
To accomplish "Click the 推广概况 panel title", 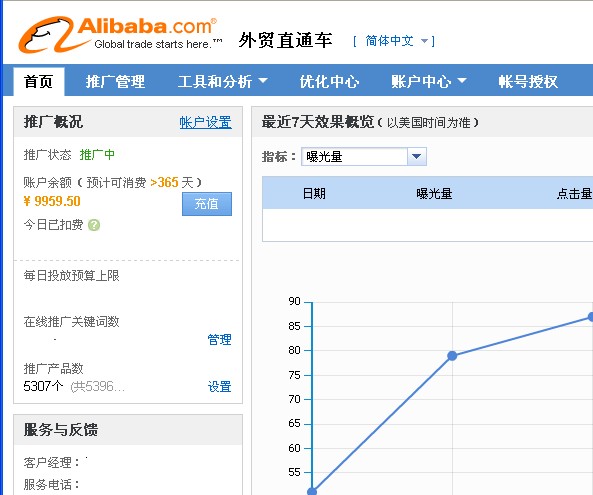I will pyautogui.click(x=53, y=122).
